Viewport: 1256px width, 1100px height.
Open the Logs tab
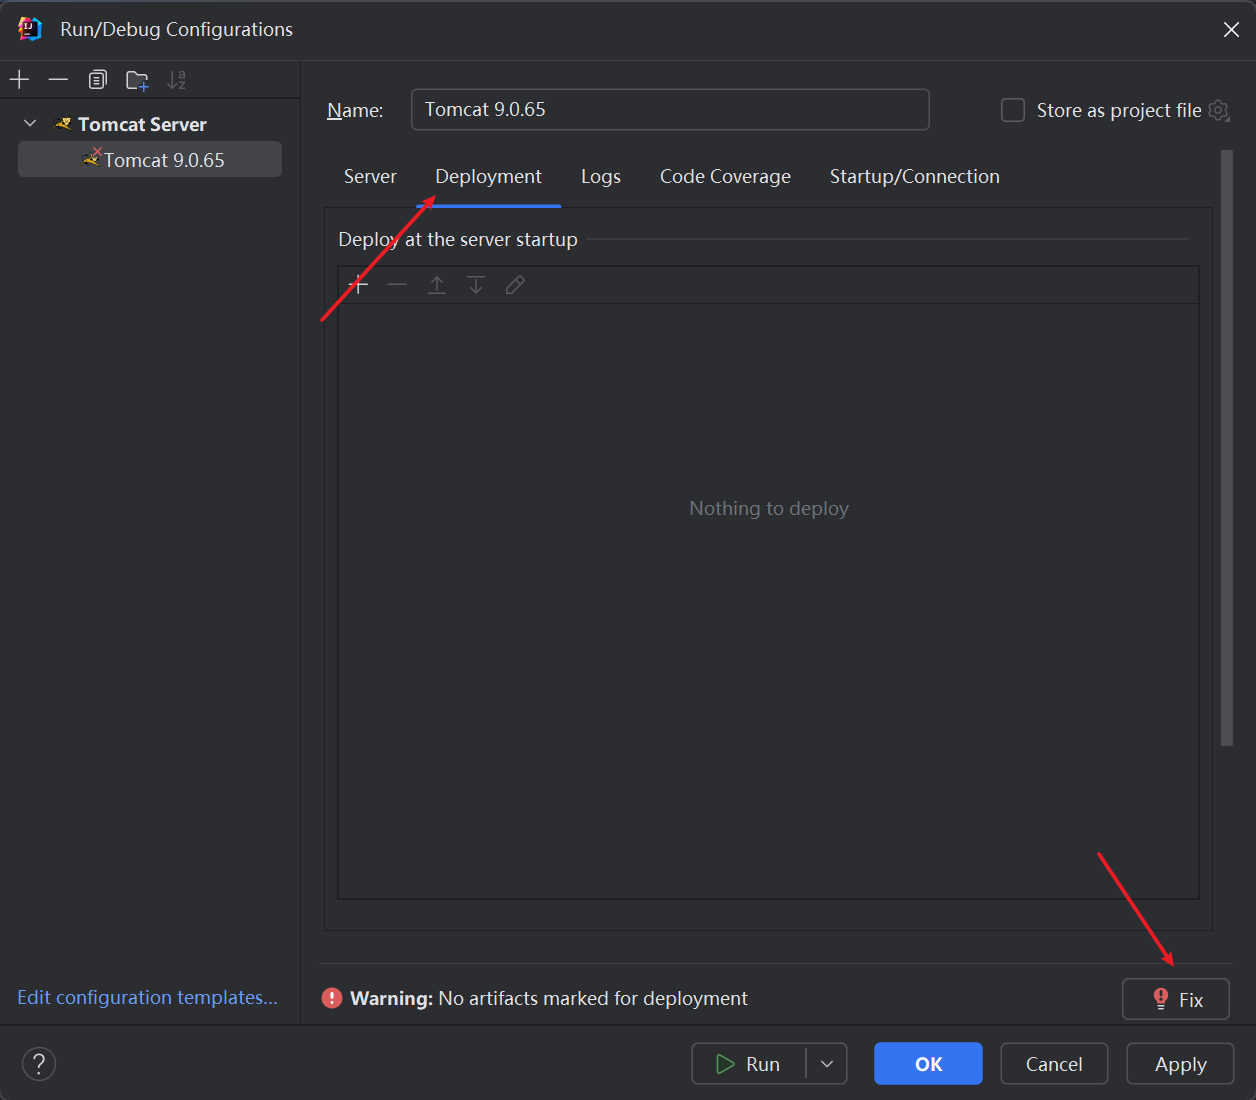[x=601, y=176]
